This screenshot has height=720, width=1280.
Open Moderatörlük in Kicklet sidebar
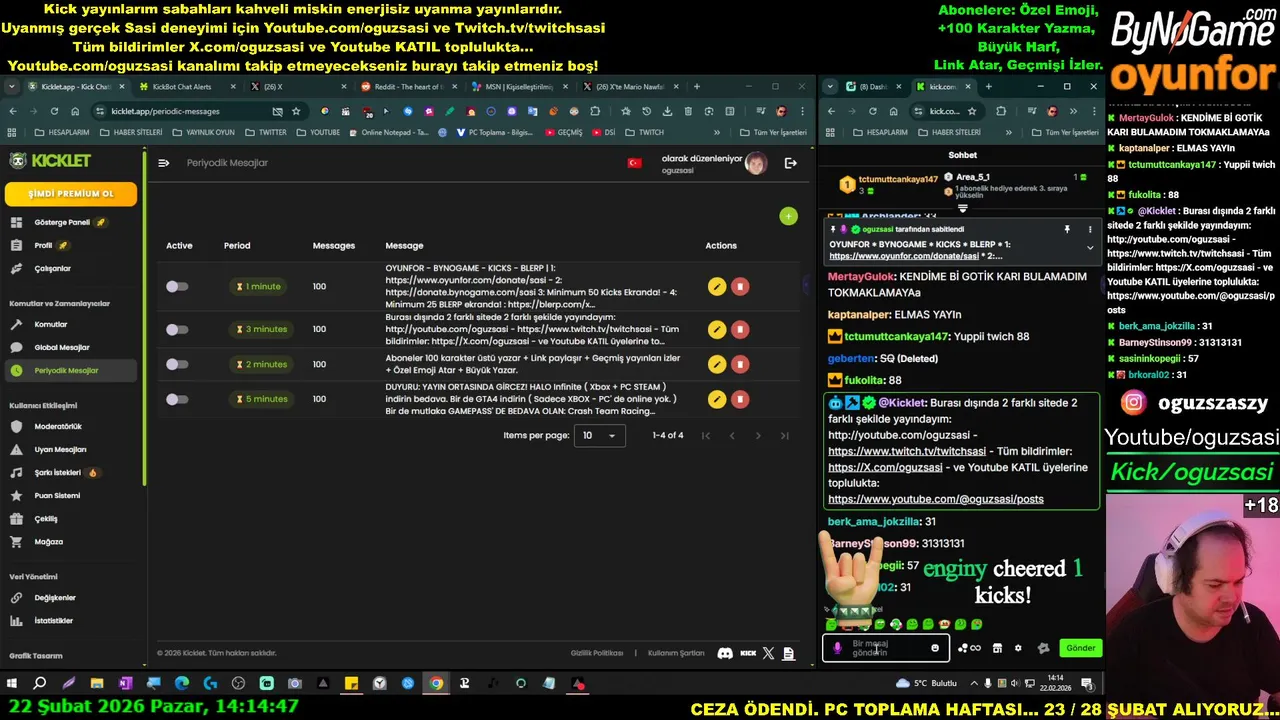58,427
